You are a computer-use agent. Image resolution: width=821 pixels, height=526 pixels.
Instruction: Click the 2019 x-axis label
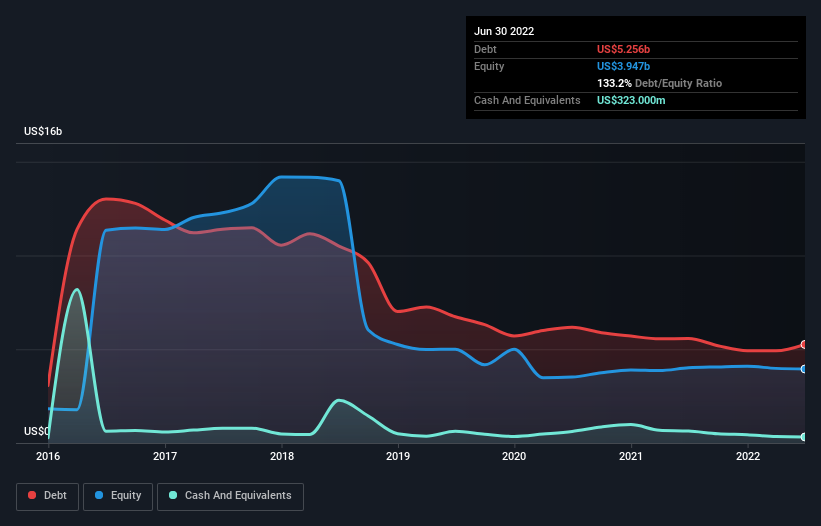(x=398, y=456)
